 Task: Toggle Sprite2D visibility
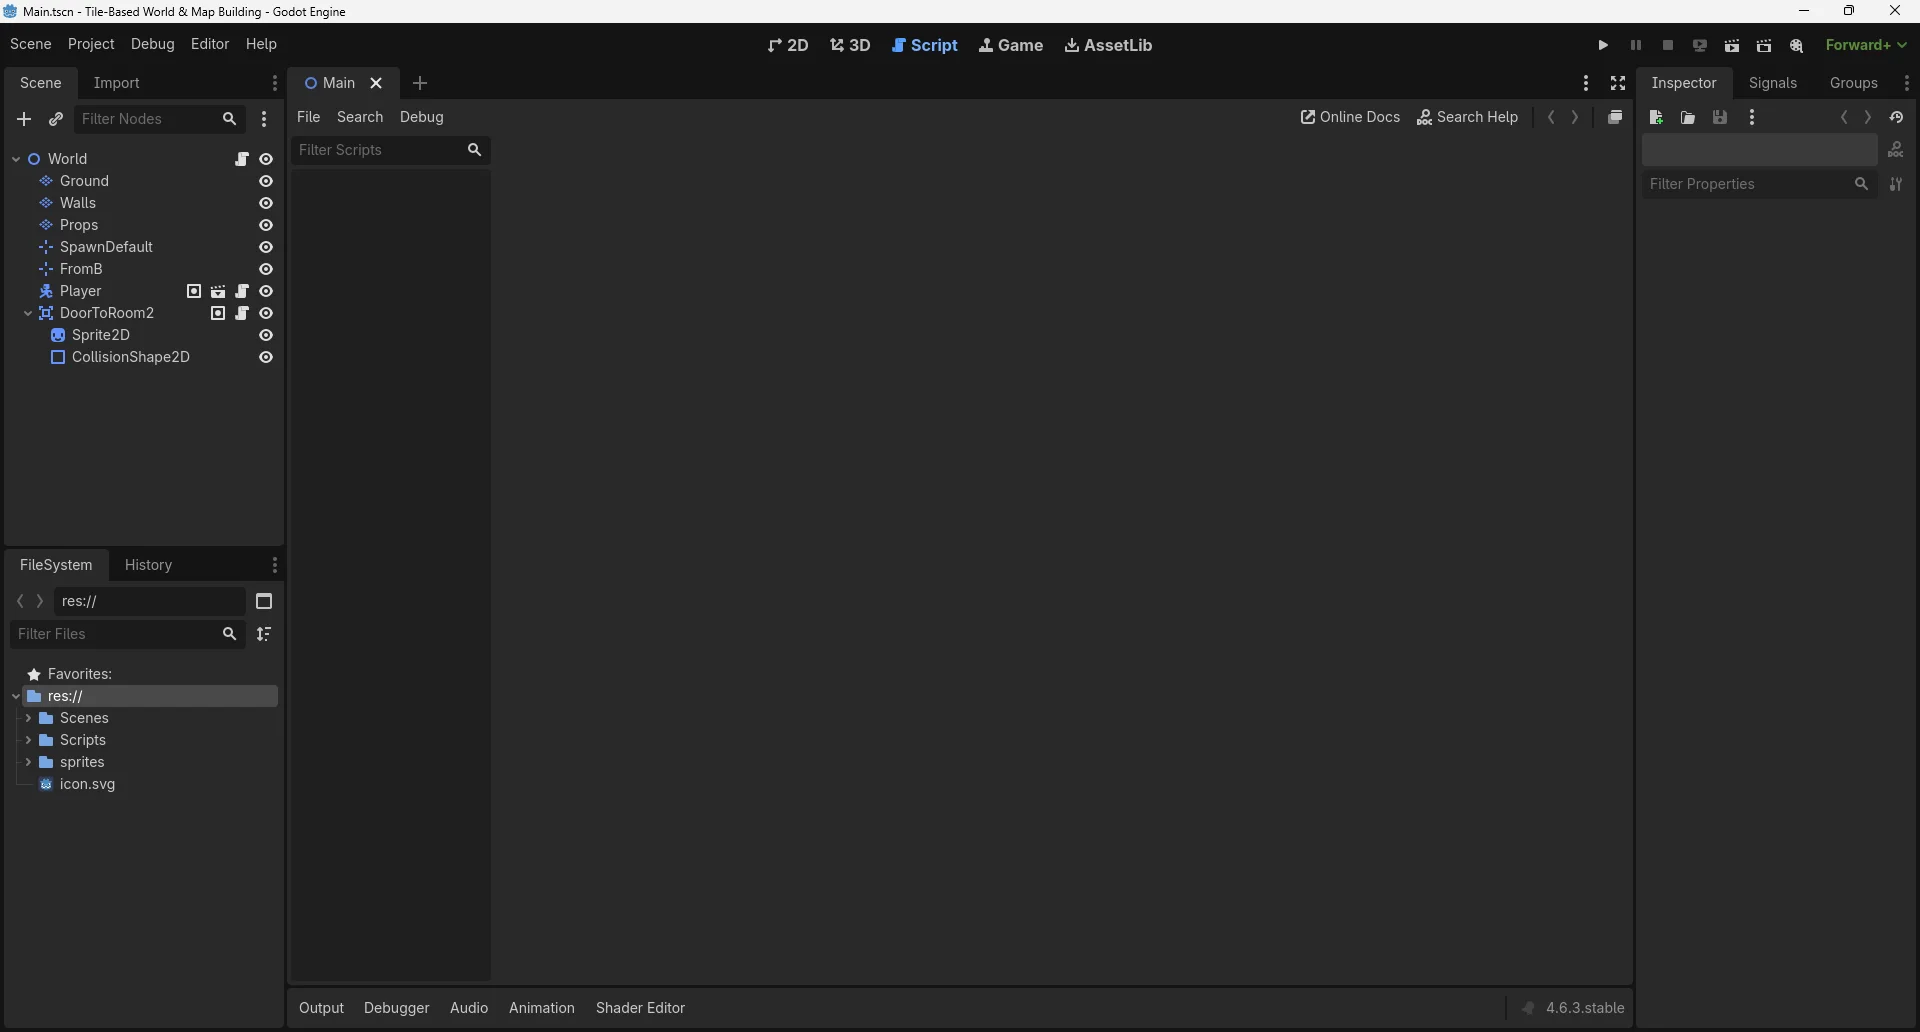(266, 335)
